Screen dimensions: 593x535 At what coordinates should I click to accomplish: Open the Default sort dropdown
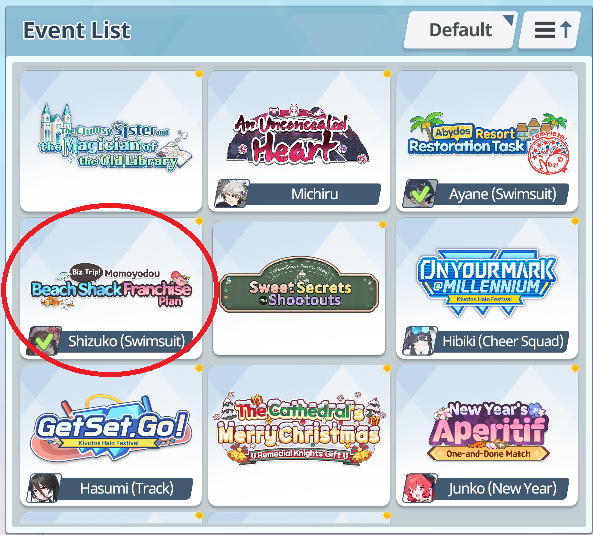(460, 30)
